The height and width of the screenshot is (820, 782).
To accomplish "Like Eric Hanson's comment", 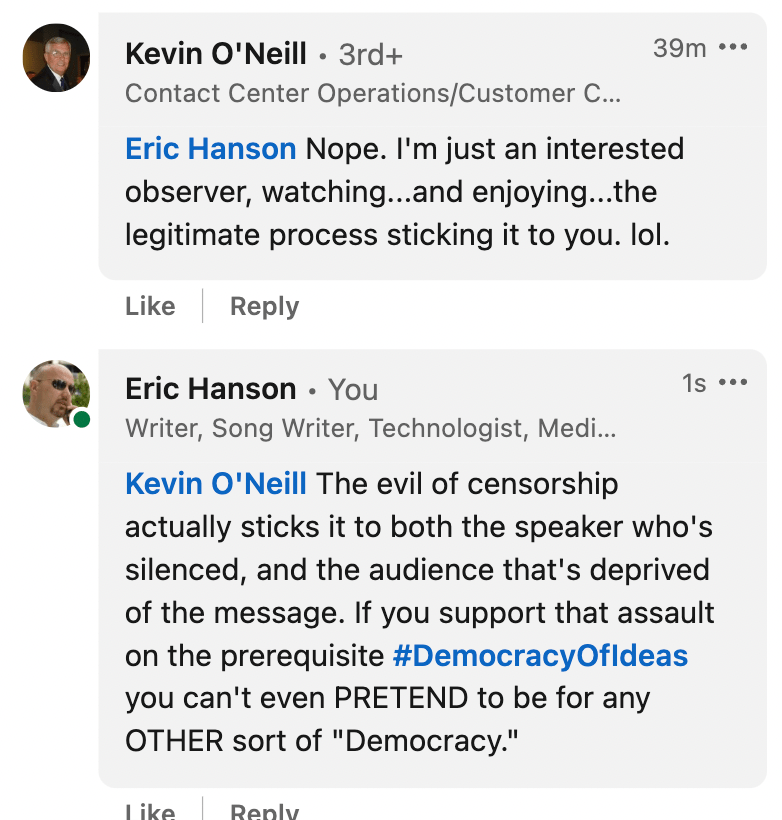I will pos(150,810).
